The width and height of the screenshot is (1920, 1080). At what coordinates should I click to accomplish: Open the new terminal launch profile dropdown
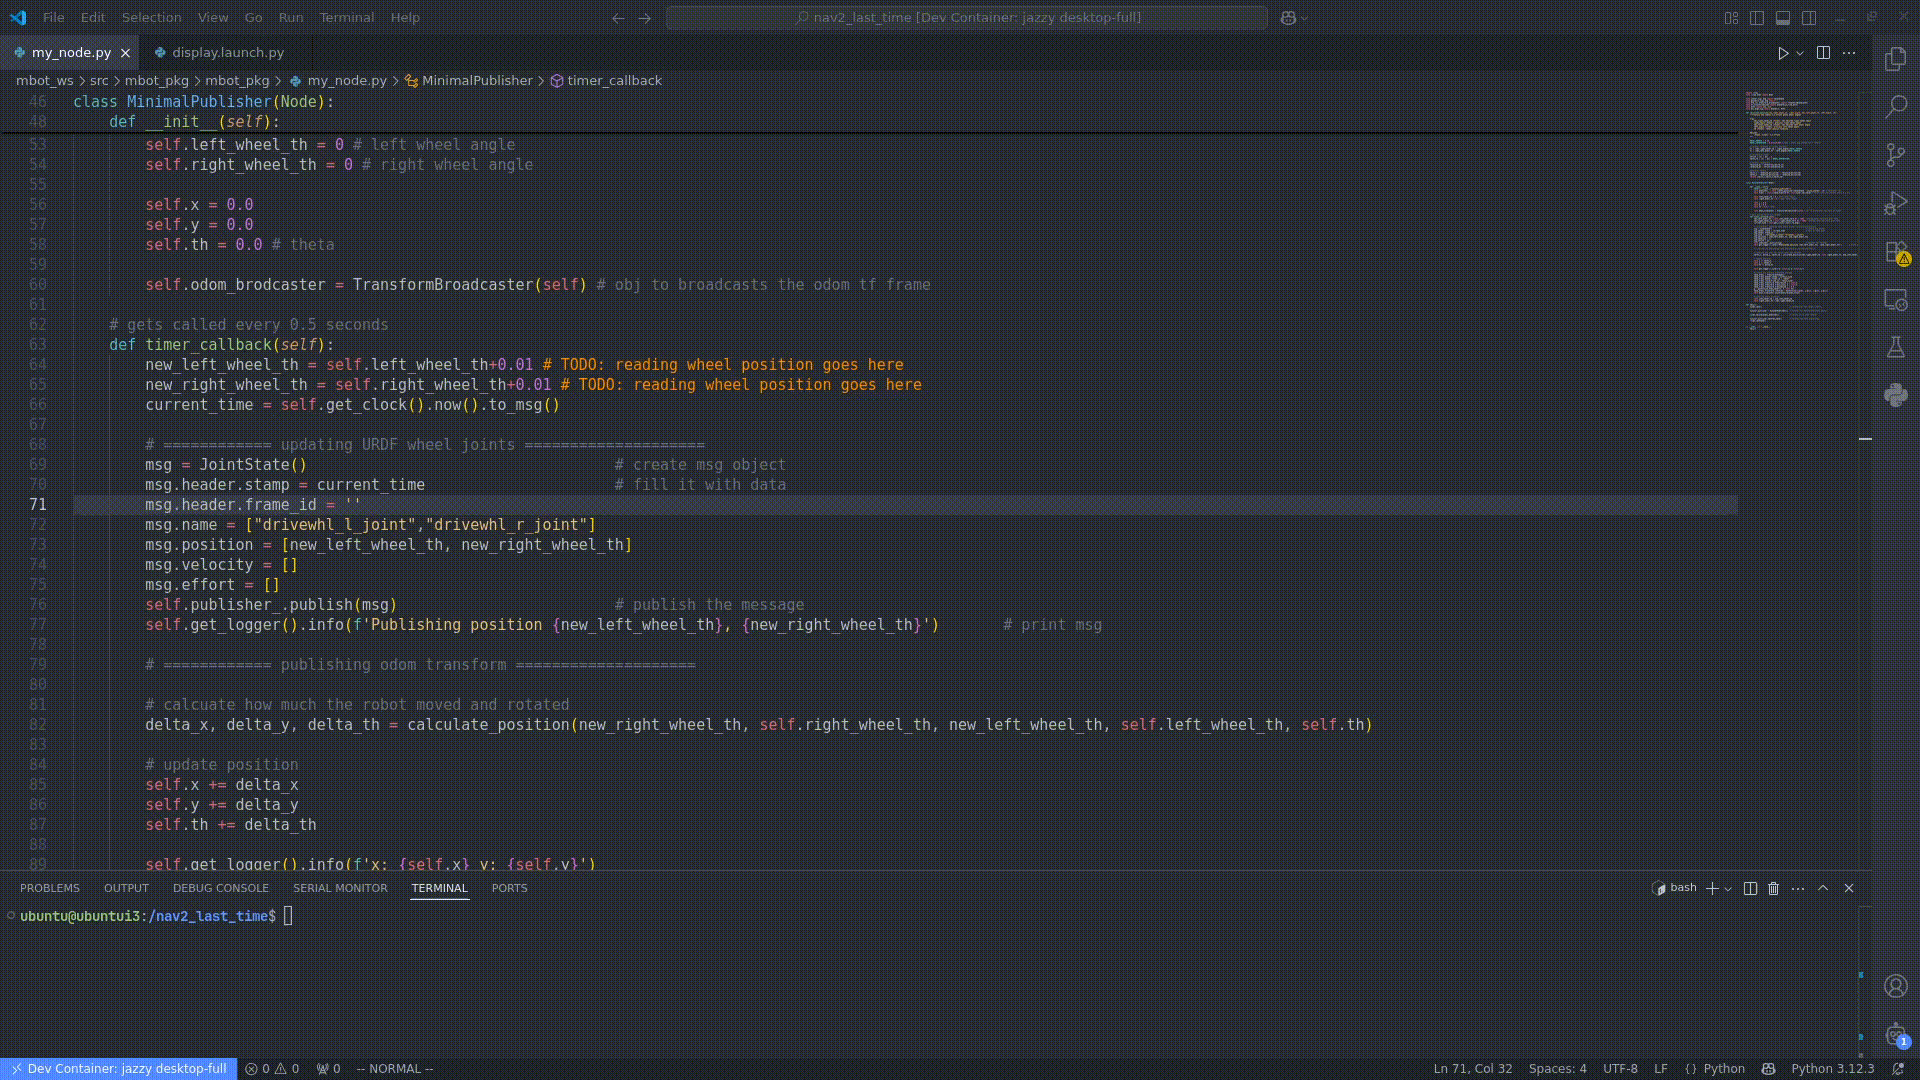1728,889
